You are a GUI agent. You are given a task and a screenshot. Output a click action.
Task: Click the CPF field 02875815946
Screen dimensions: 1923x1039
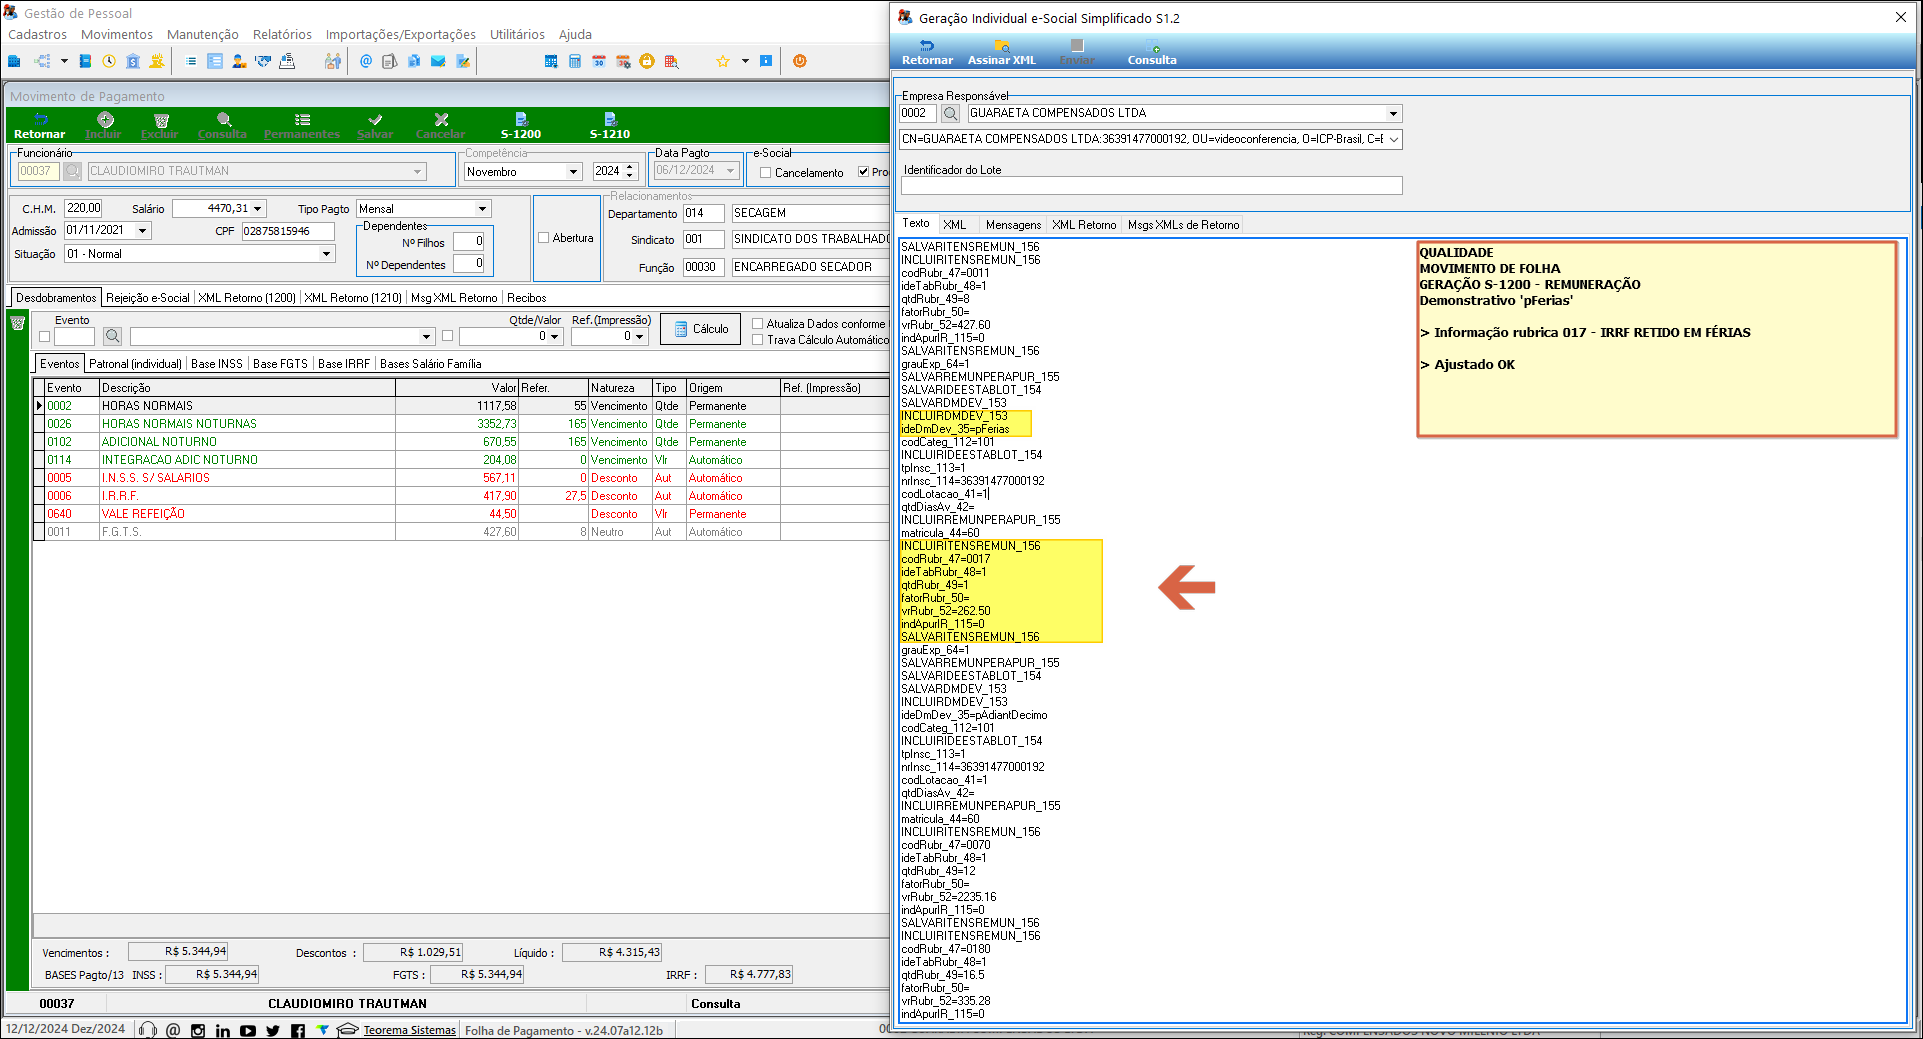coord(288,231)
